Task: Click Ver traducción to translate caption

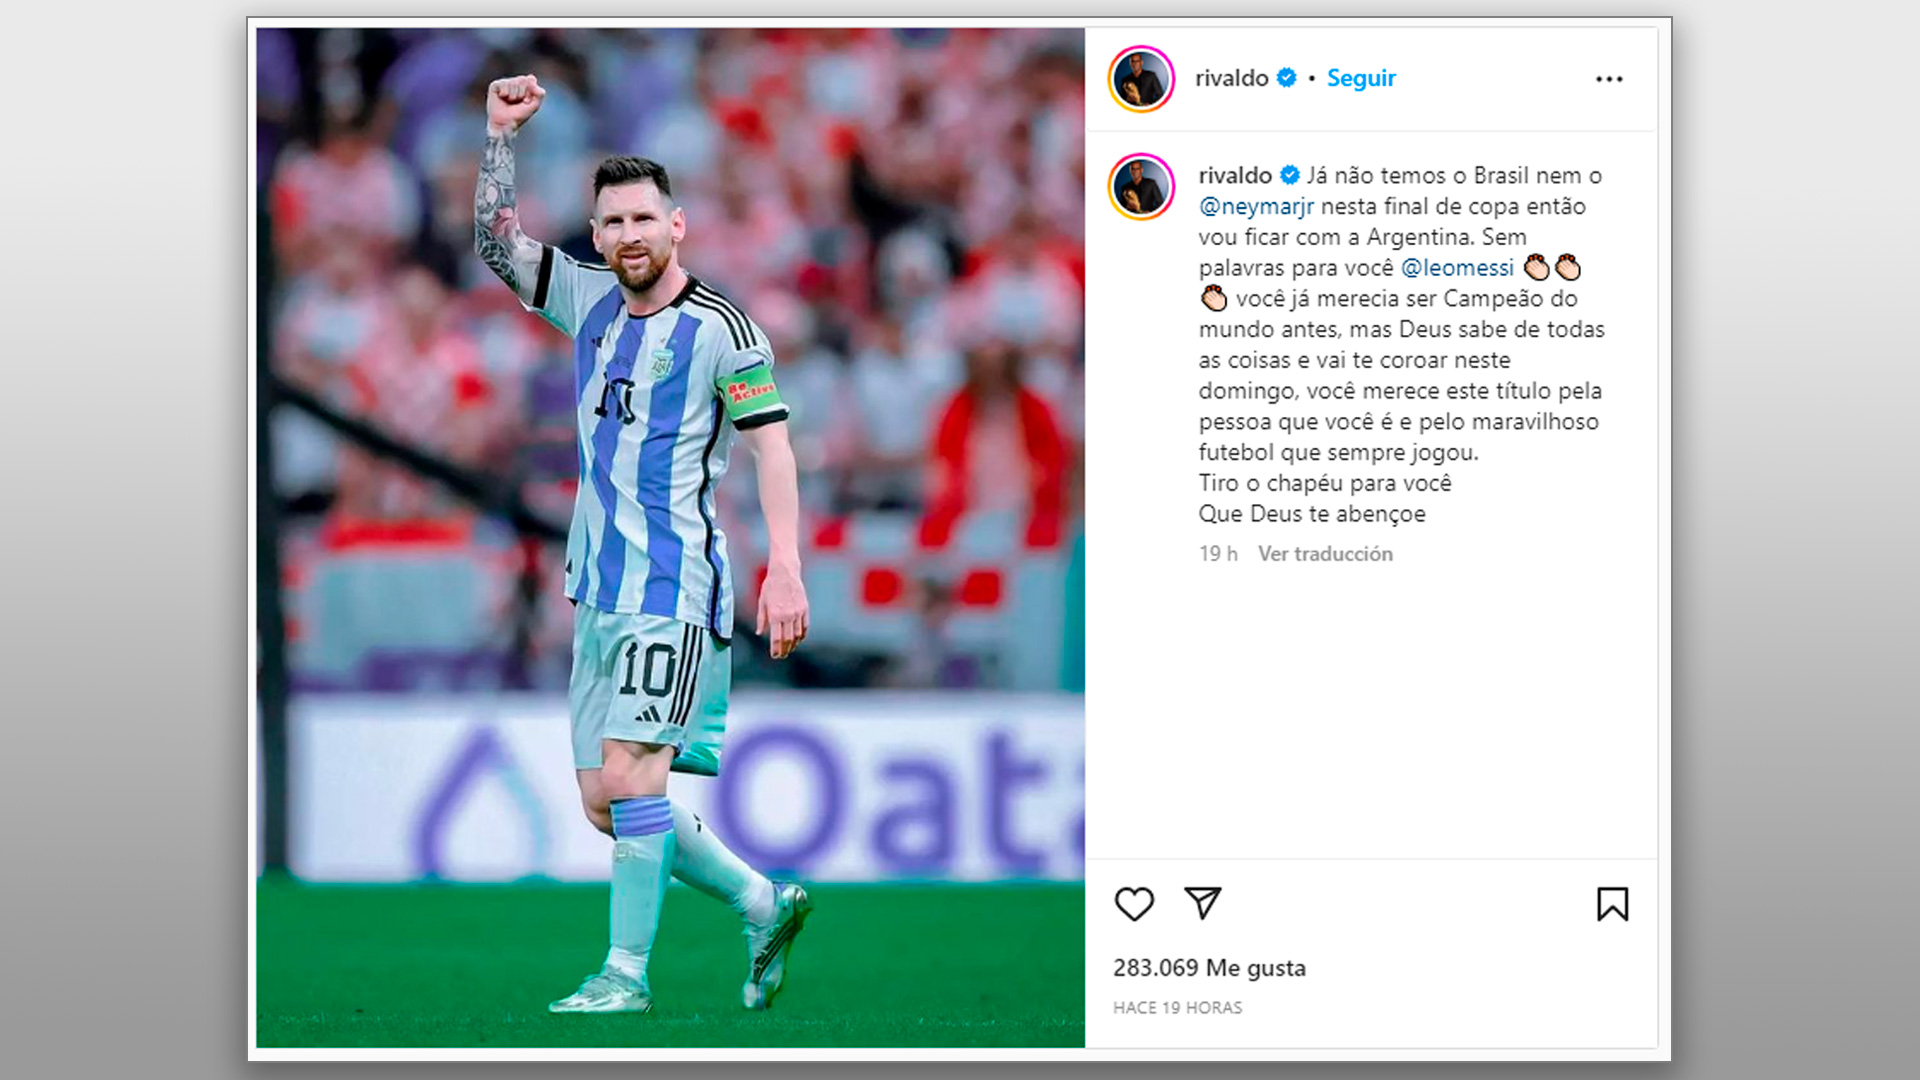Action: [1325, 554]
